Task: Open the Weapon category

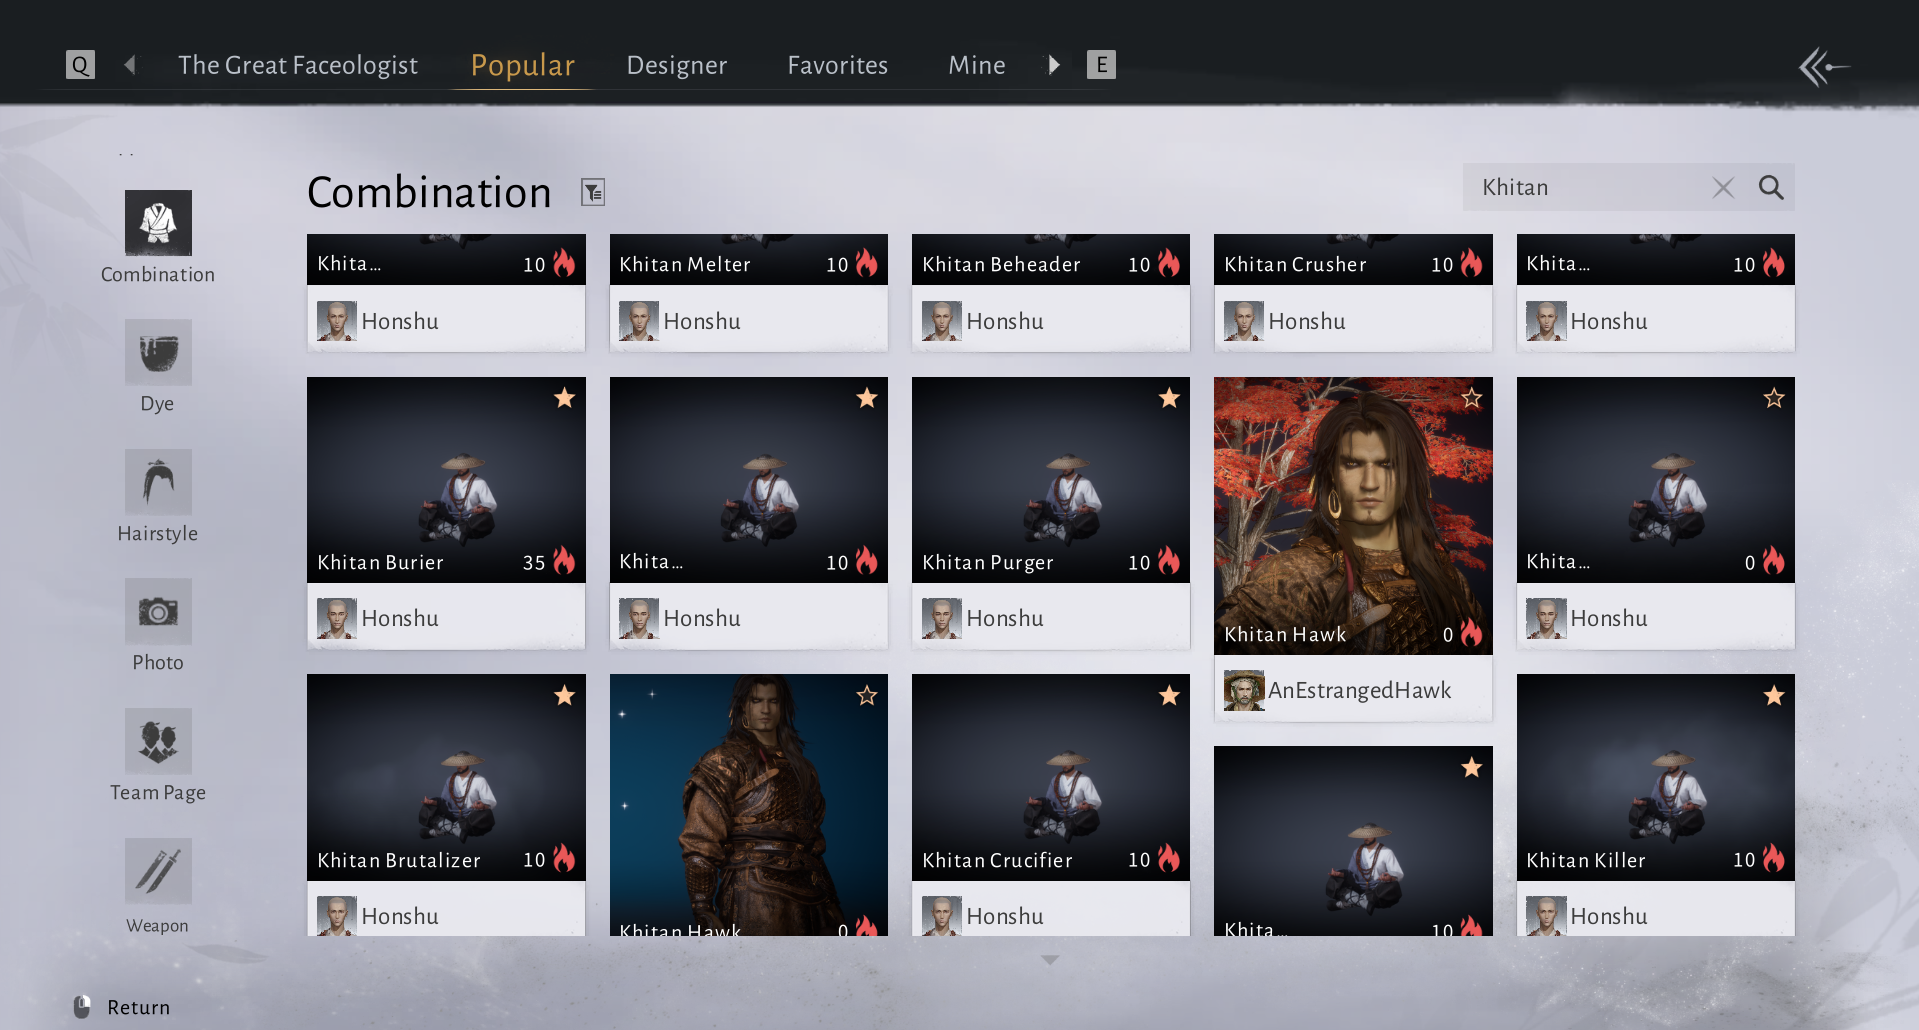Action: [x=158, y=886]
